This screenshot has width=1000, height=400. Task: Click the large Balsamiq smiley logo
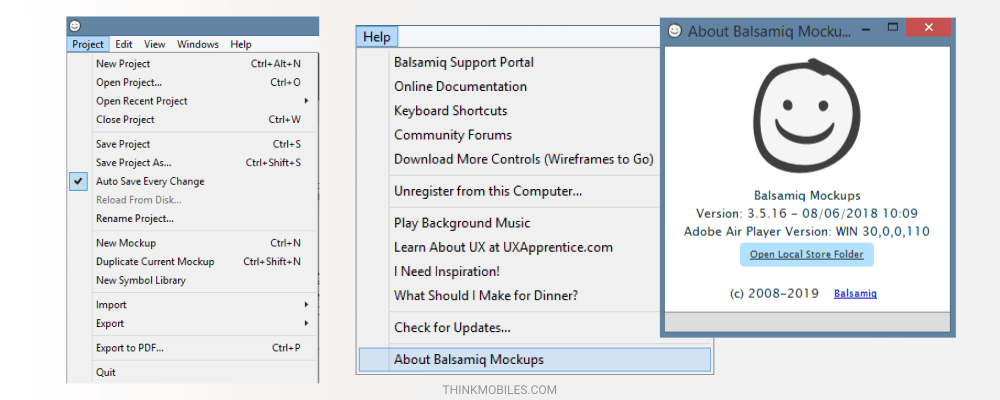coord(806,117)
